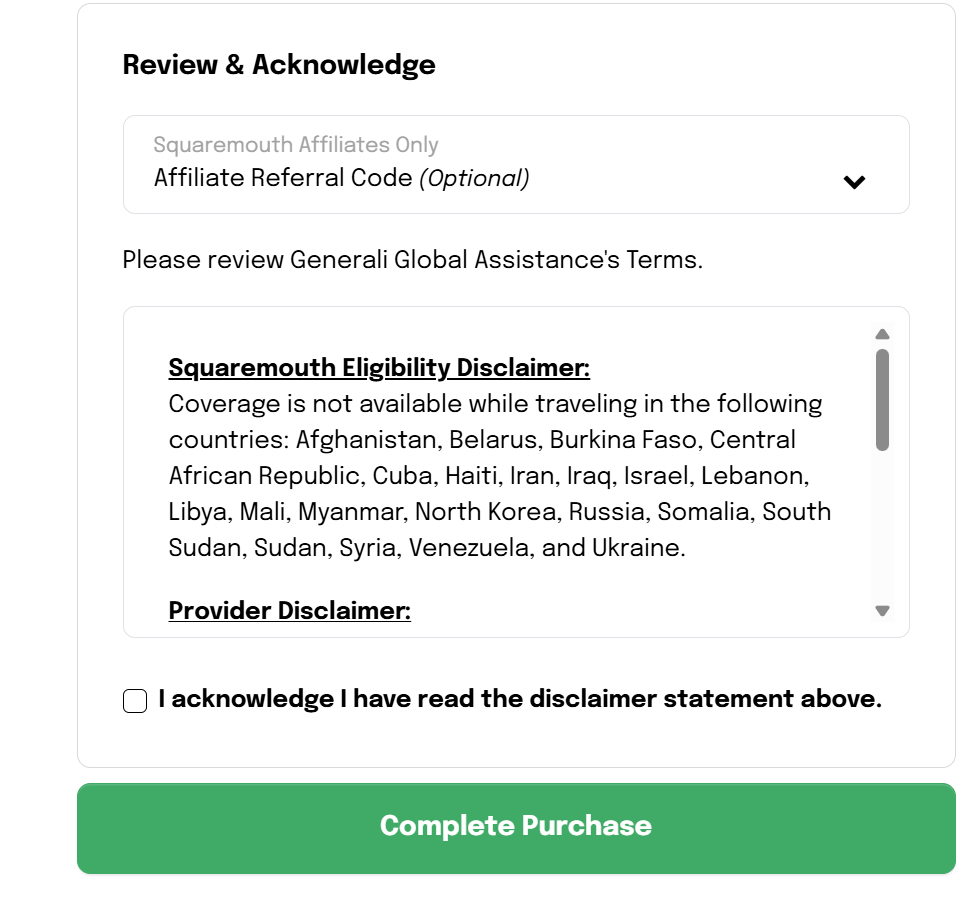Click the Provider Disclaimer heading
959x902 pixels.
(290, 610)
